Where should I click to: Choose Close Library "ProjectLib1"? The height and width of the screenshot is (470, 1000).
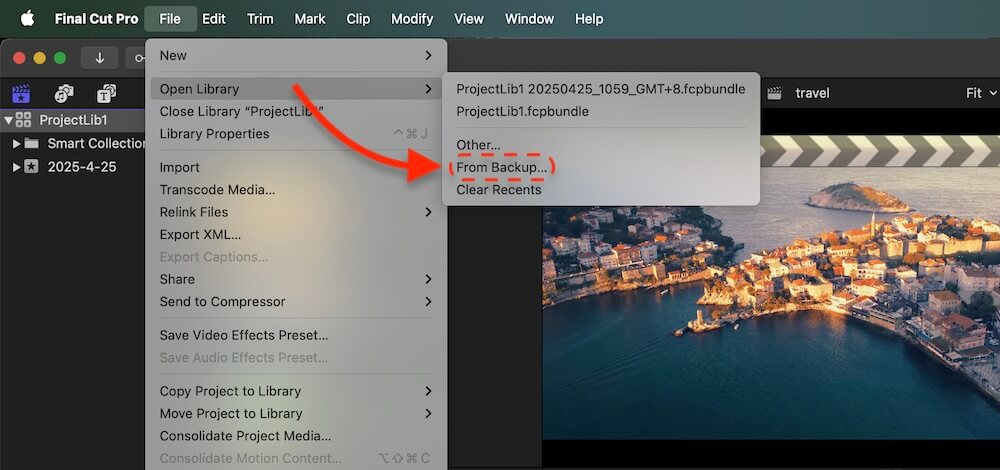click(296, 112)
